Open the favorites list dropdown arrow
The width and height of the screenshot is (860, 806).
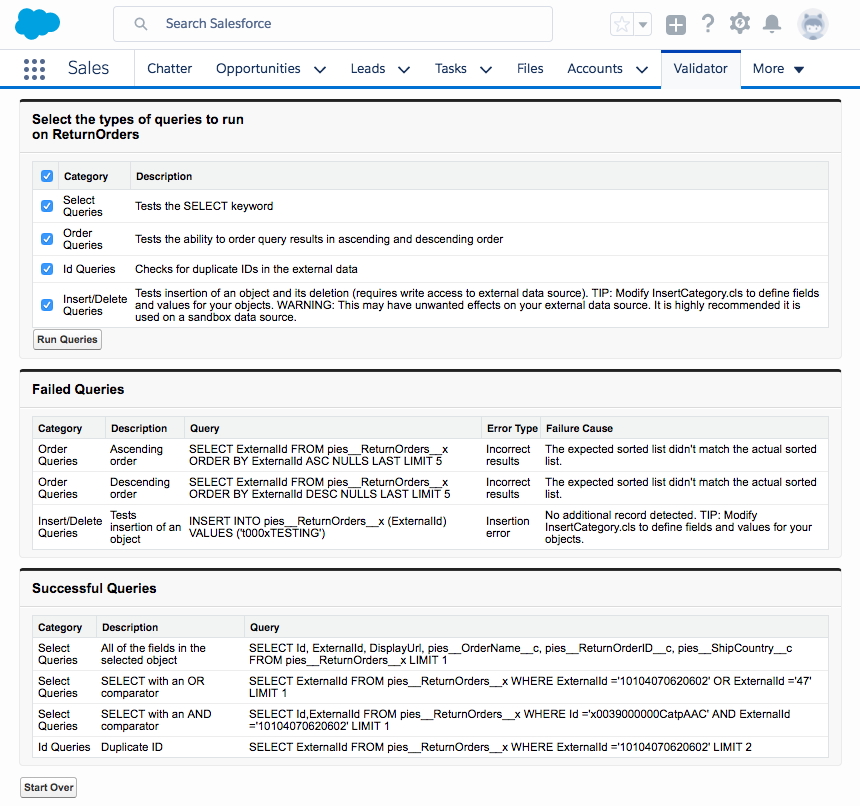click(x=643, y=24)
